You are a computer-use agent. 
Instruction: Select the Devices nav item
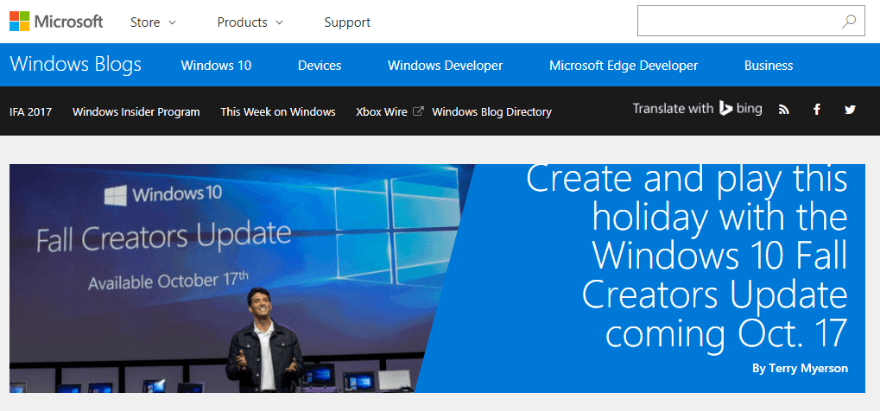(319, 66)
